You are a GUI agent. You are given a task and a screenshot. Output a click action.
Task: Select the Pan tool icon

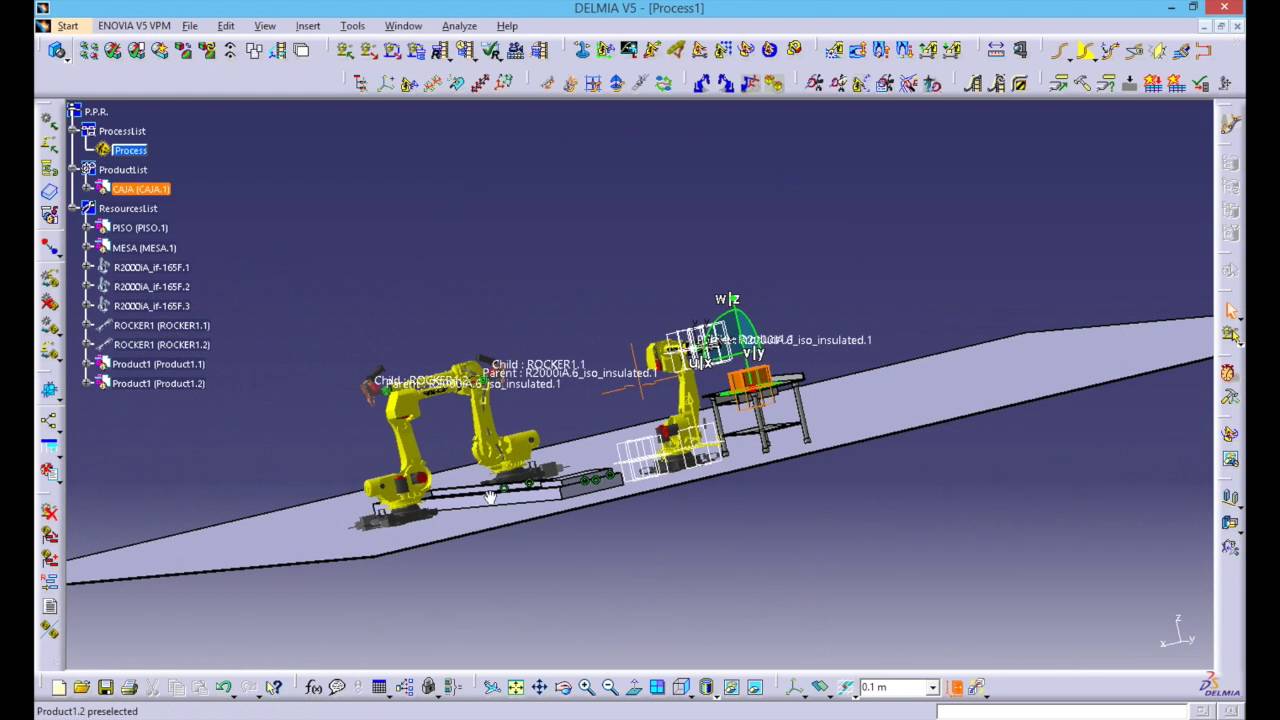pos(539,688)
